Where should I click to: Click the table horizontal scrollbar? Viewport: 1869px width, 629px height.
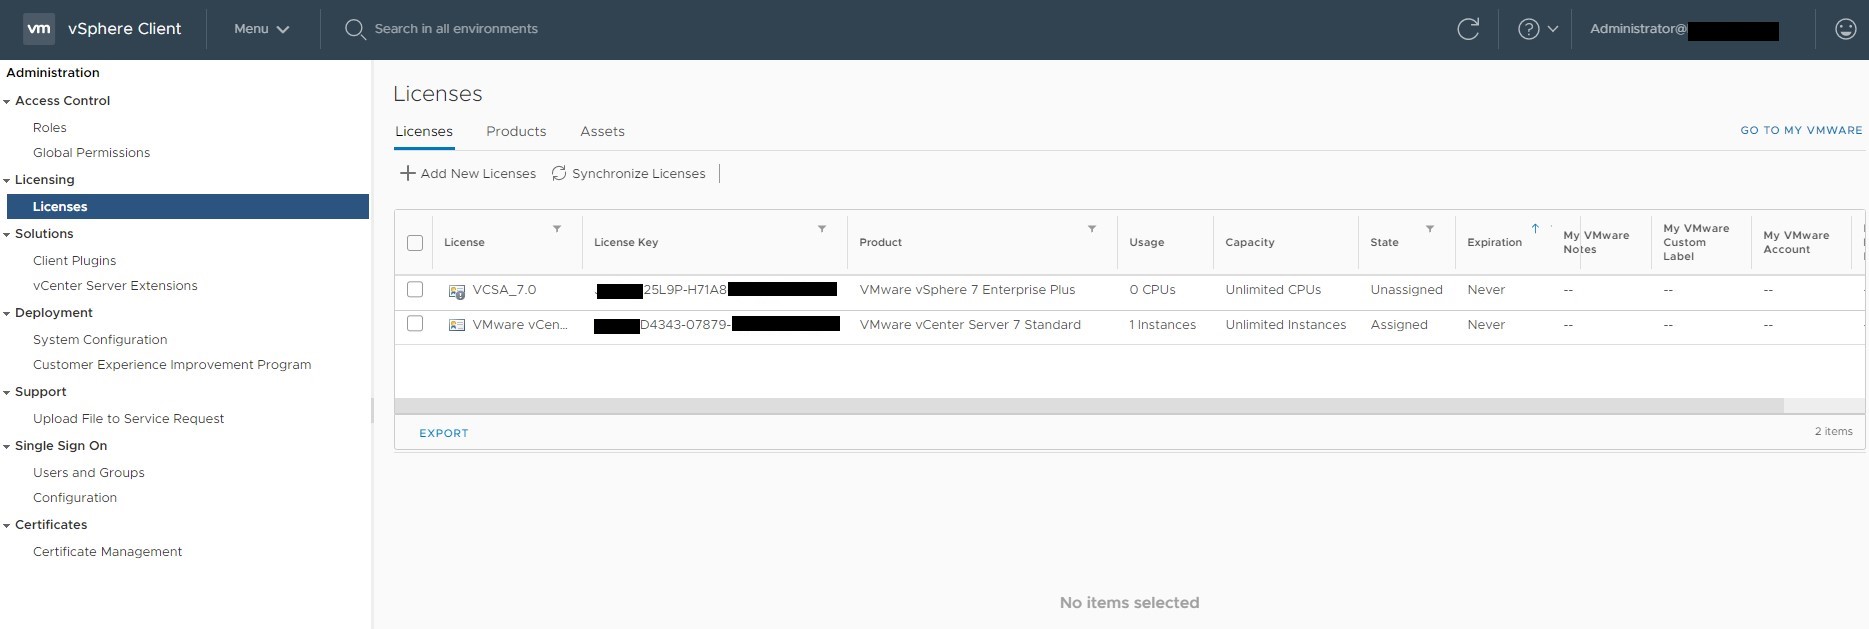coord(1088,406)
